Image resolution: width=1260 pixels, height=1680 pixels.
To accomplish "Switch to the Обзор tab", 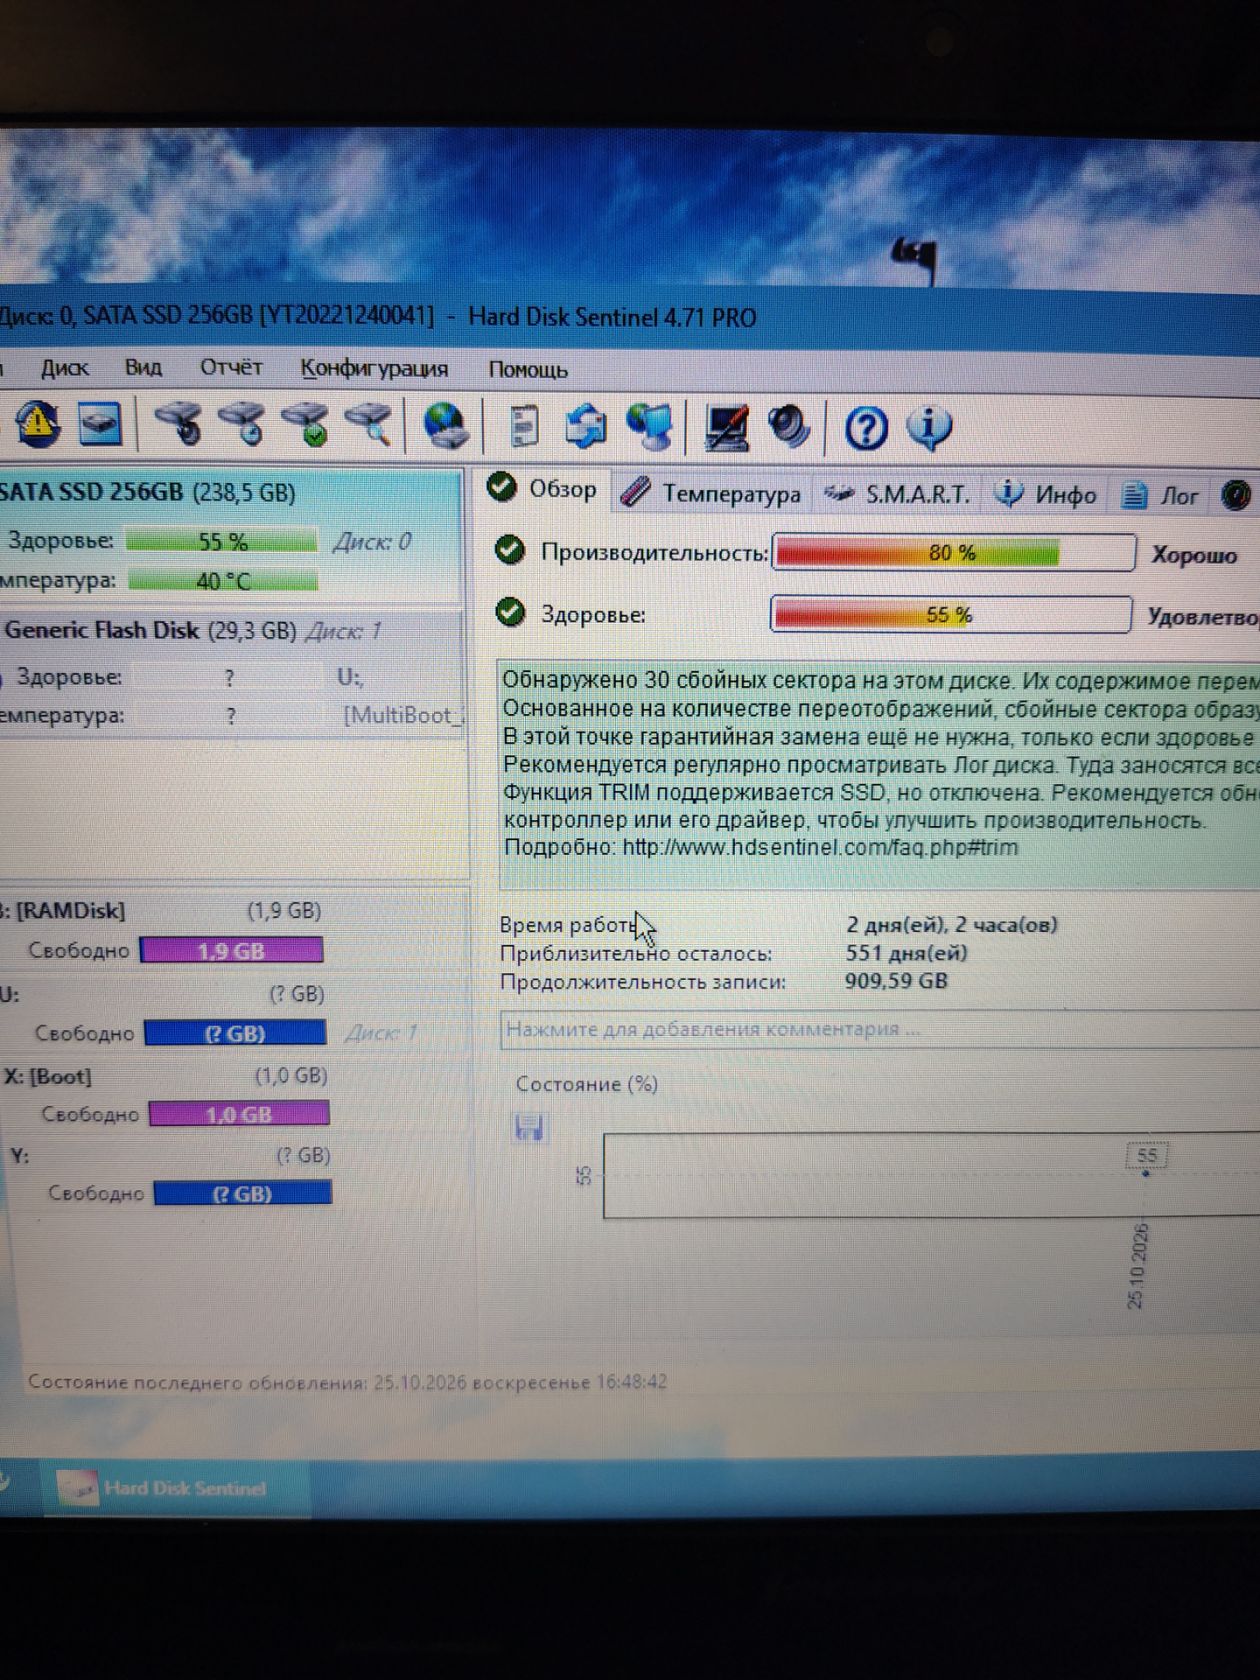I will point(542,489).
